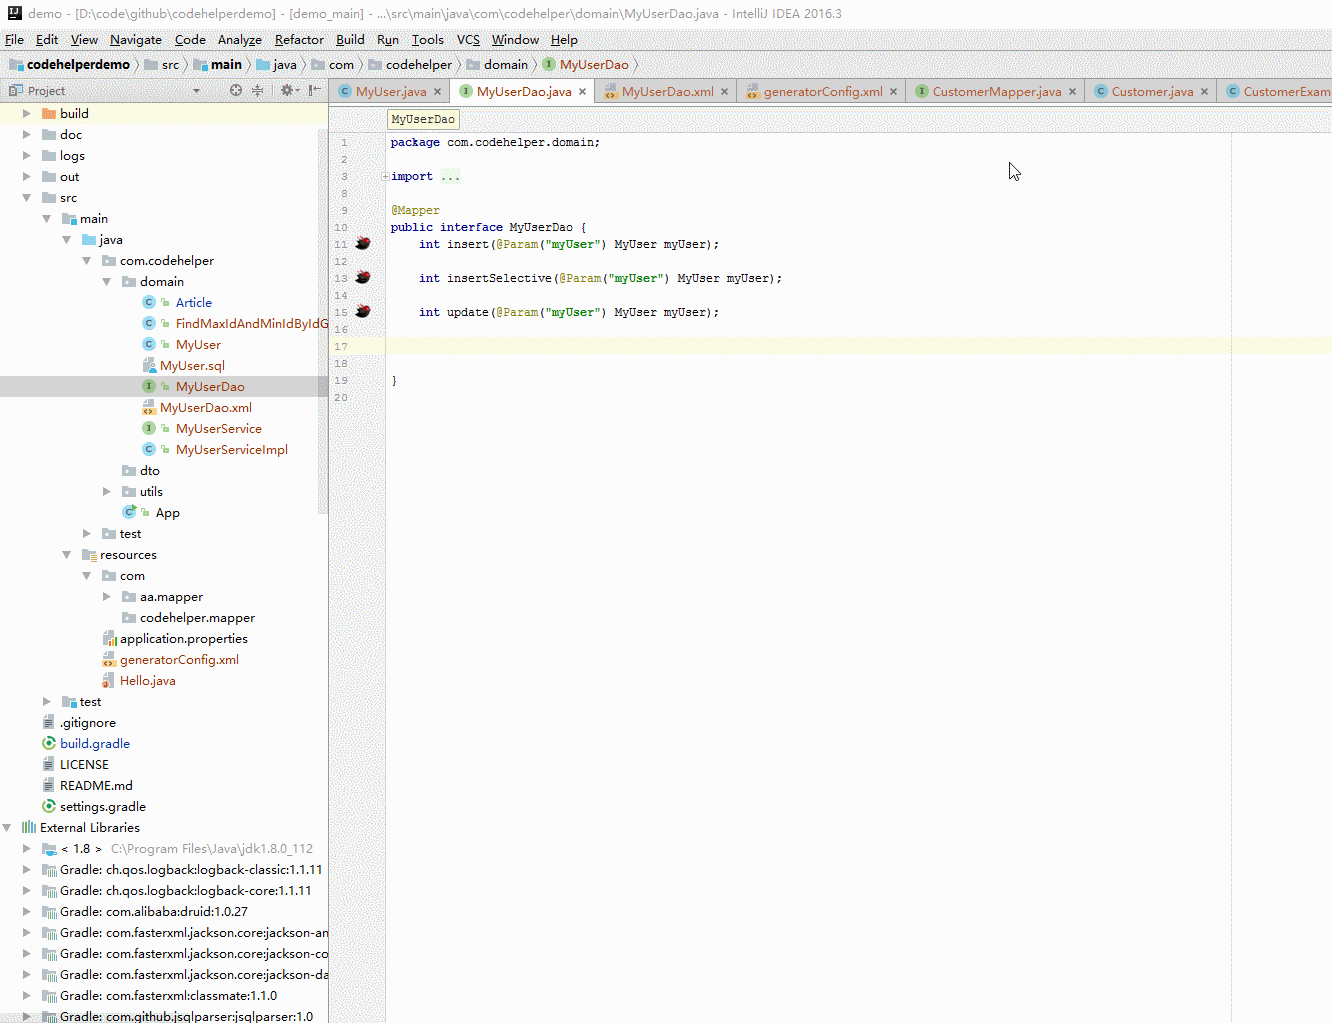Click the build.gradle file icon
This screenshot has width=1332, height=1023.
pyautogui.click(x=49, y=743)
